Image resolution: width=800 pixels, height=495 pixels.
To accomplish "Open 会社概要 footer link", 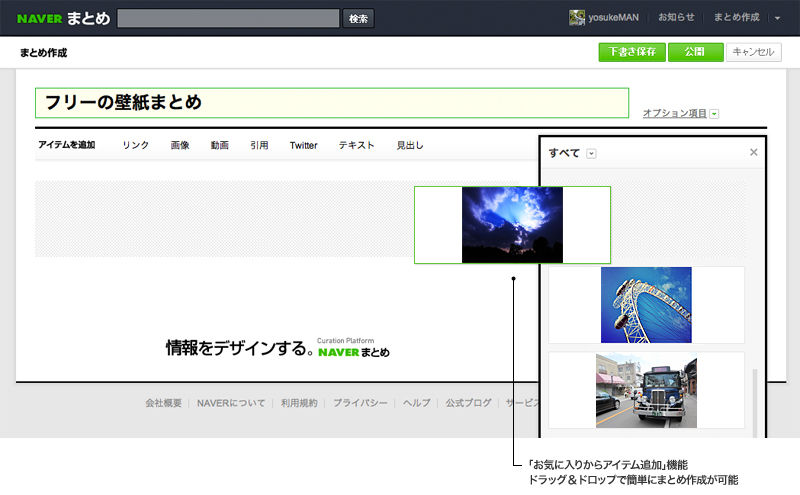I will 163,403.
